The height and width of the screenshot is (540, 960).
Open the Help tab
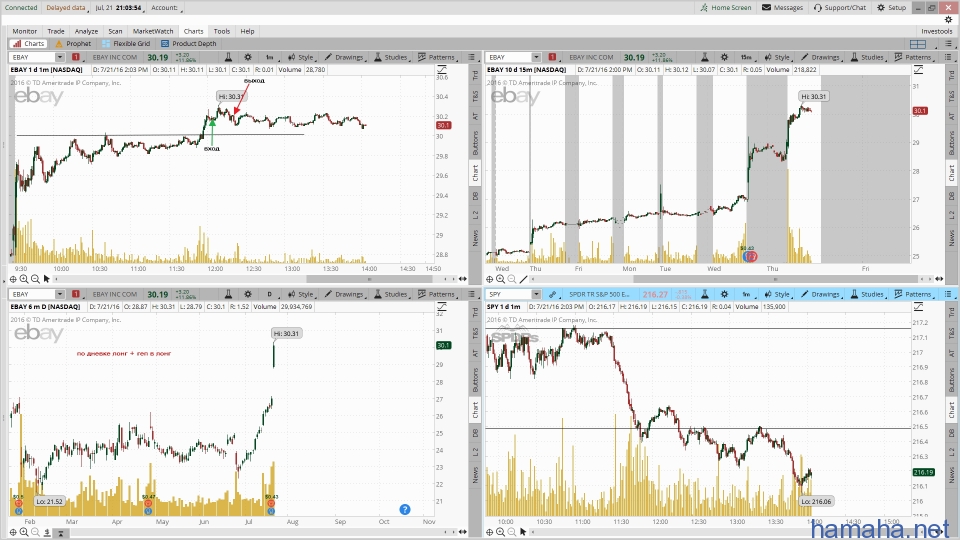[x=247, y=31]
